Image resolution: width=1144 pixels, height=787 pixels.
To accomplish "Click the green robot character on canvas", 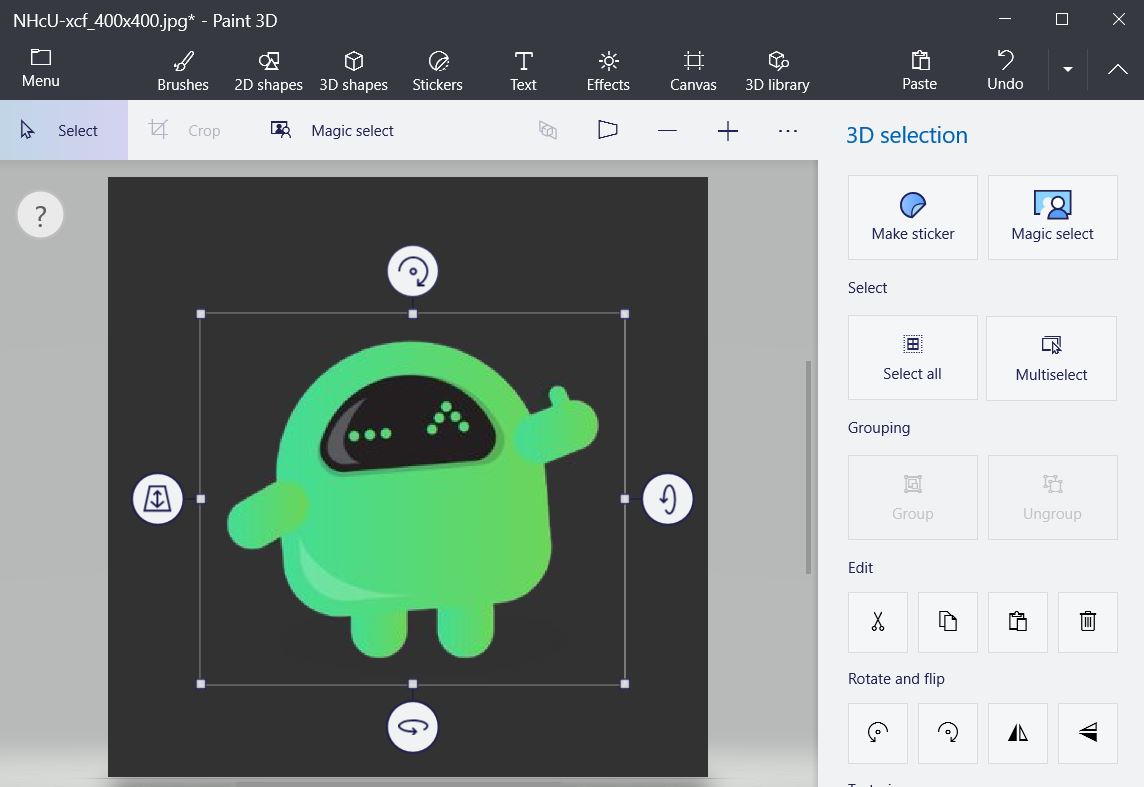I will (413, 500).
